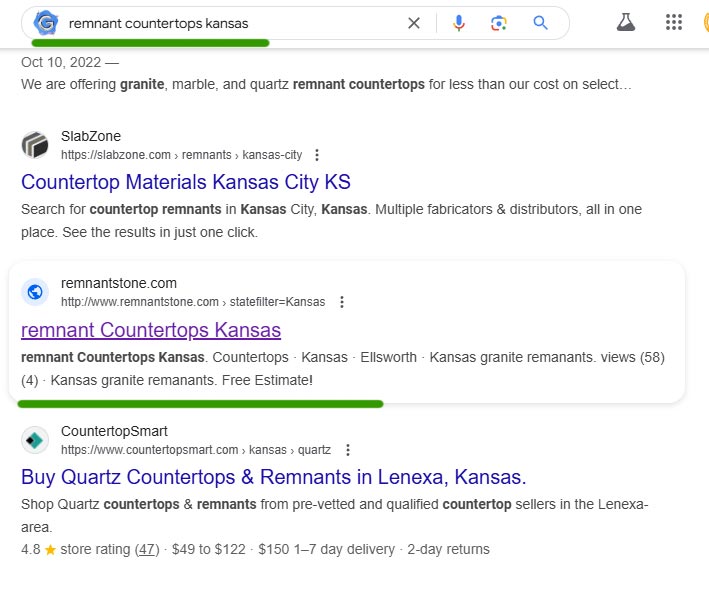Open Google Lens image search
Screen dimensions: 709x605
[x=499, y=23]
